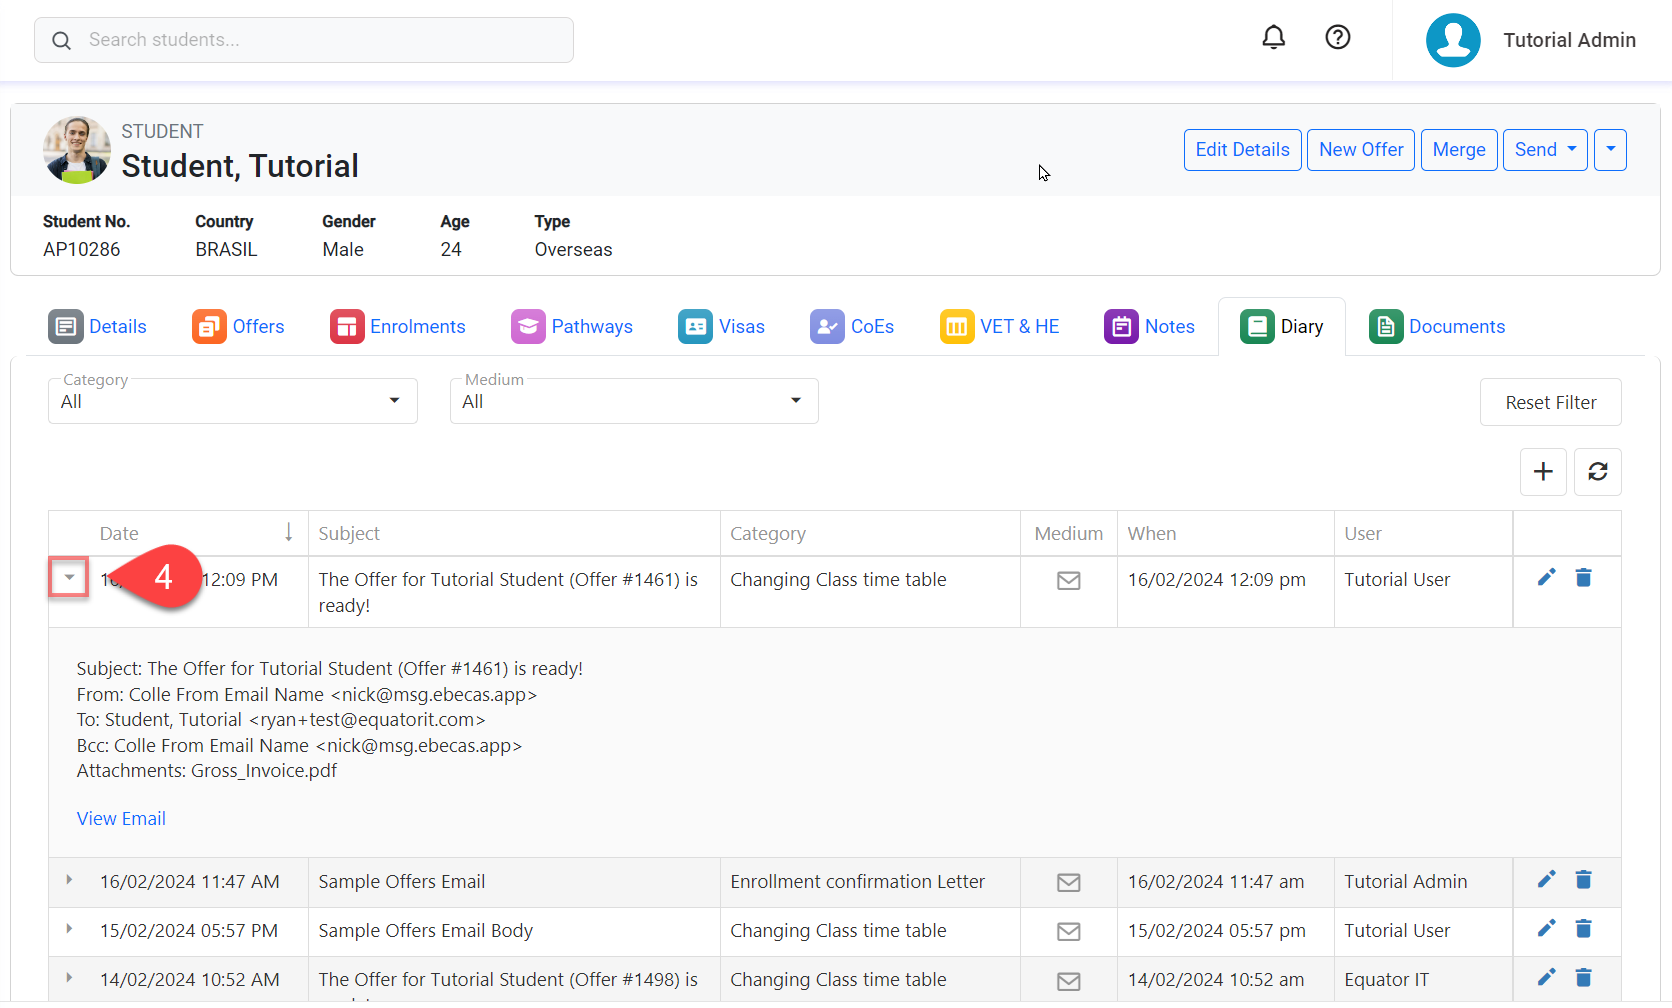Open the Category filter dropdown
The image size is (1672, 1008).
(x=232, y=401)
